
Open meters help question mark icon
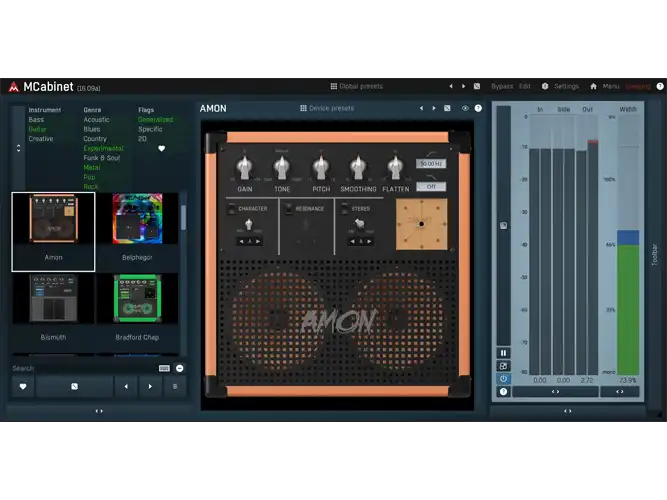[x=503, y=391]
